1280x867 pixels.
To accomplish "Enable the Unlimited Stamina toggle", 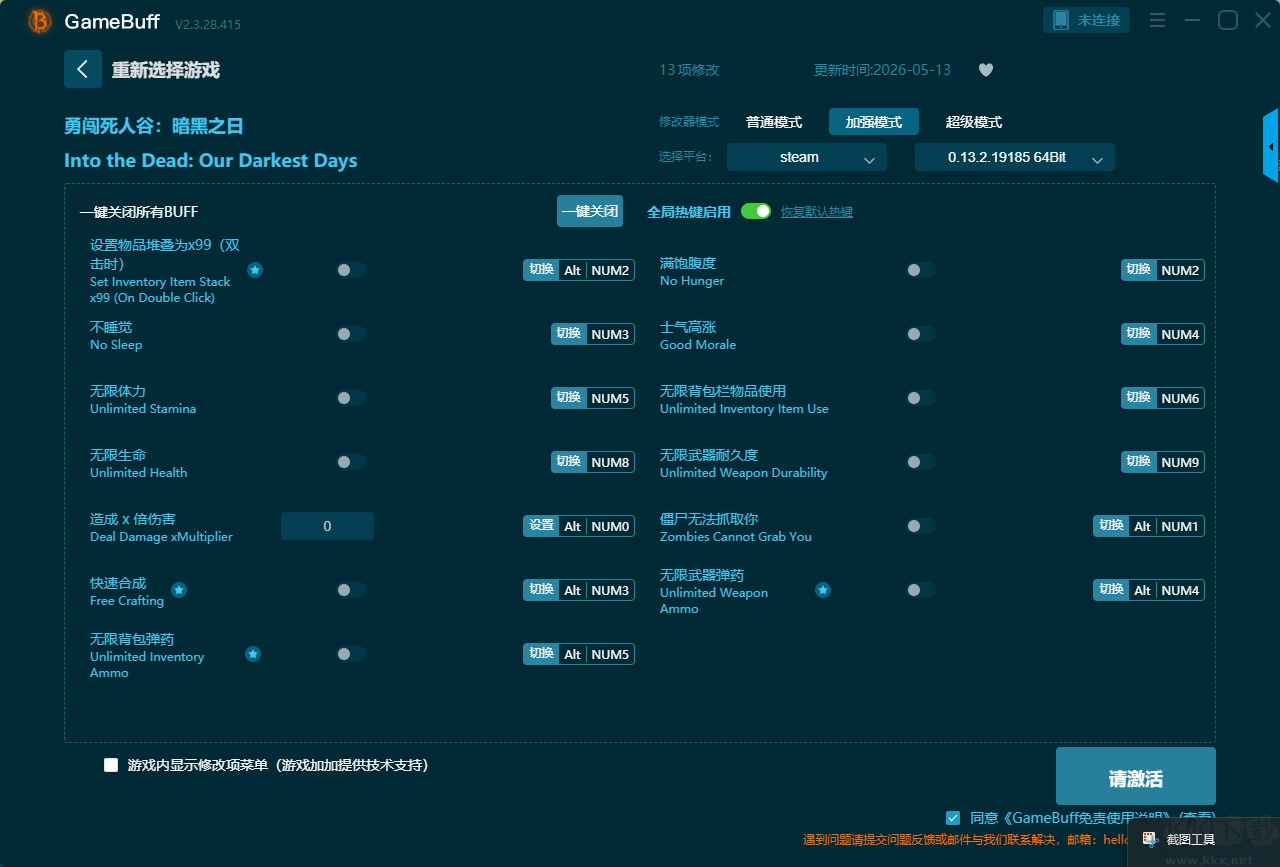I will click(x=351, y=398).
